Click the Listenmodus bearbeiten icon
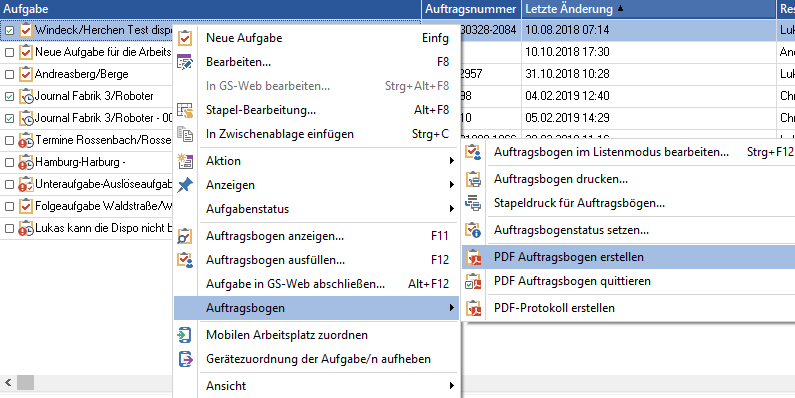The width and height of the screenshot is (795, 398). click(473, 152)
